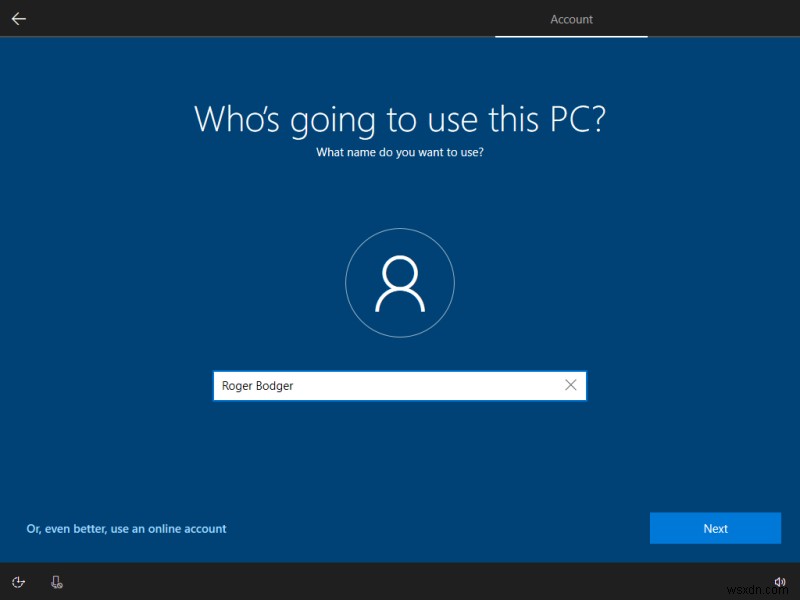
Task: Open volume control via speaker icon
Action: (x=781, y=580)
